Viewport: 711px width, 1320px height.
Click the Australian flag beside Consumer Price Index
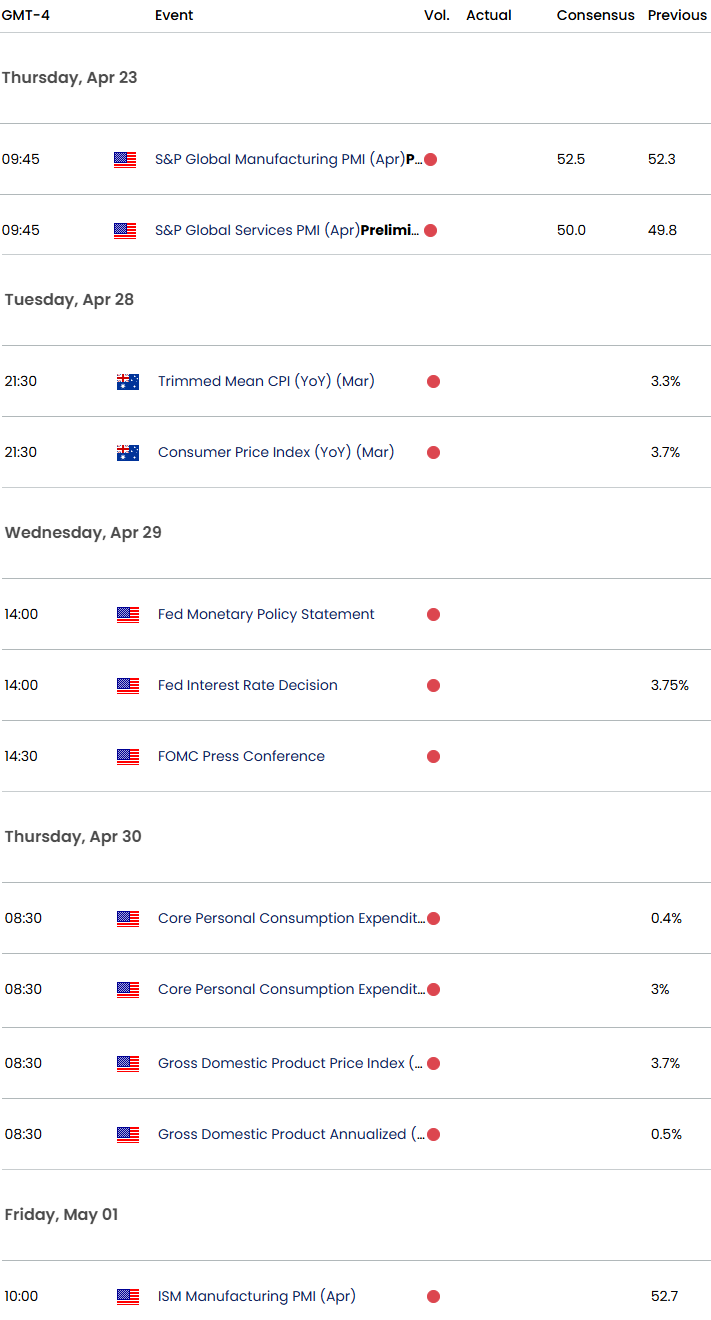click(128, 452)
